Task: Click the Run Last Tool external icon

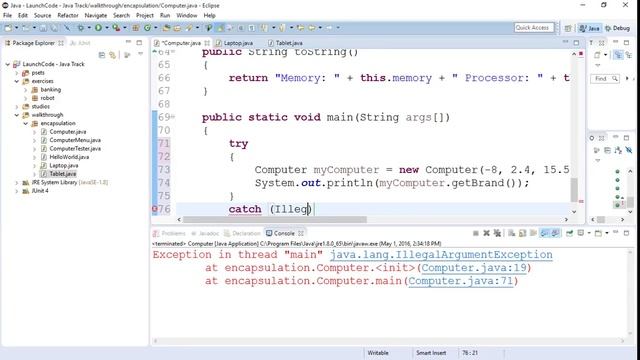Action: tap(116, 28)
